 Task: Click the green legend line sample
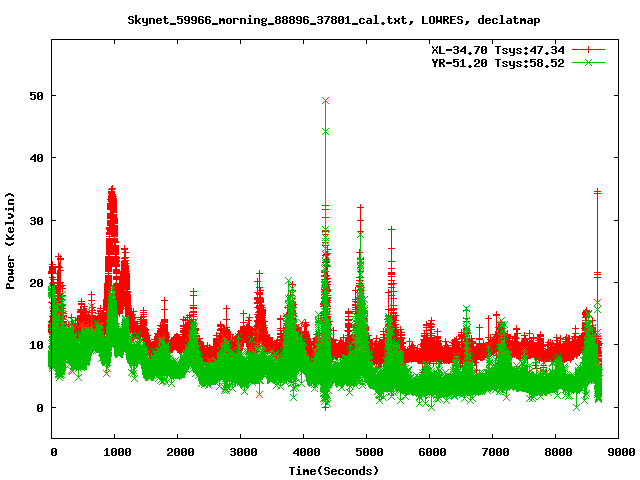588,62
